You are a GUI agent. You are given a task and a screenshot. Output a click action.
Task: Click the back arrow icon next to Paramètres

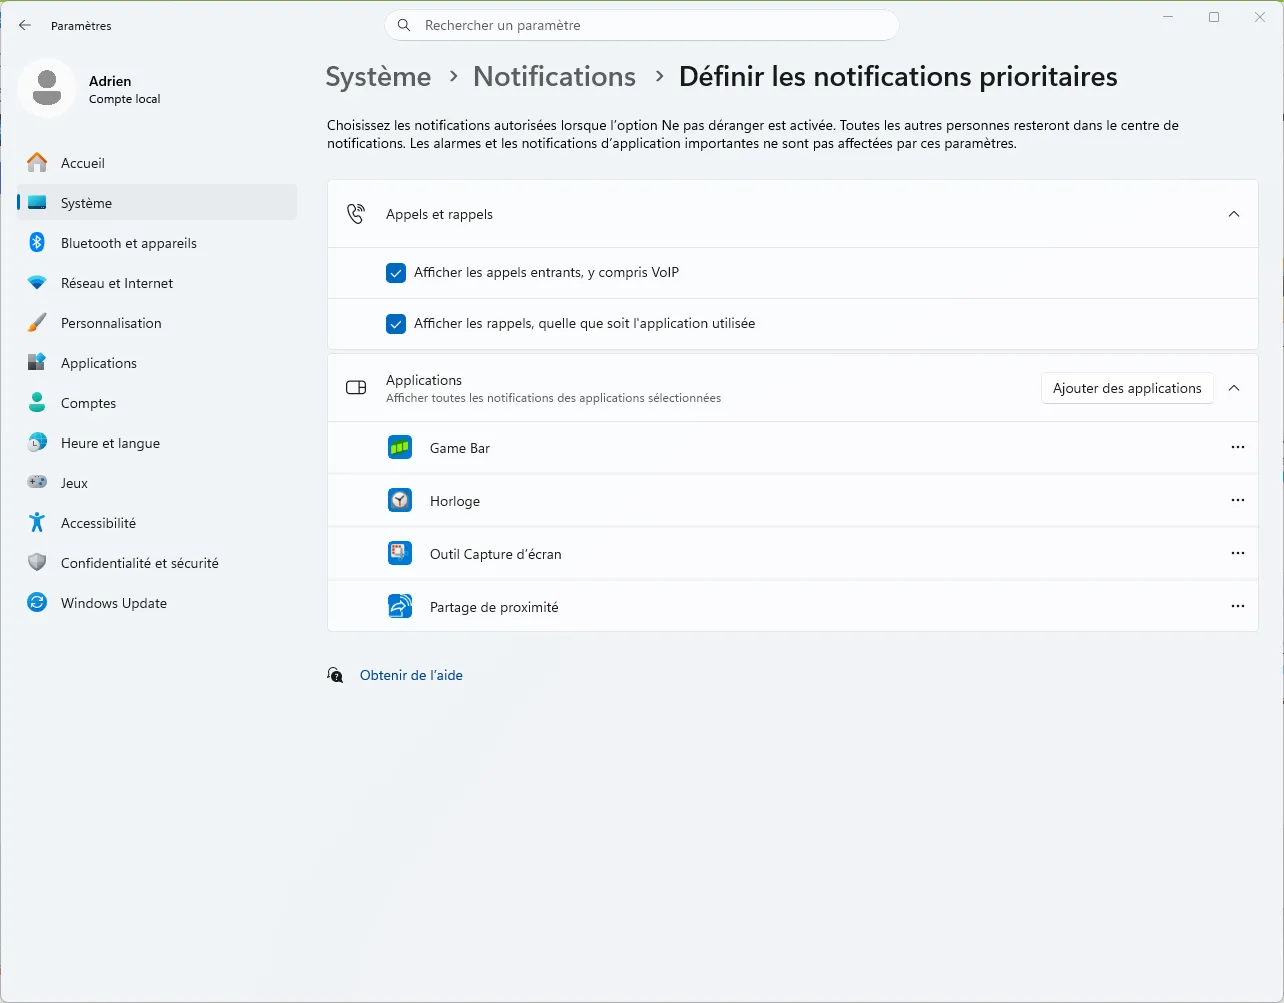[25, 26]
